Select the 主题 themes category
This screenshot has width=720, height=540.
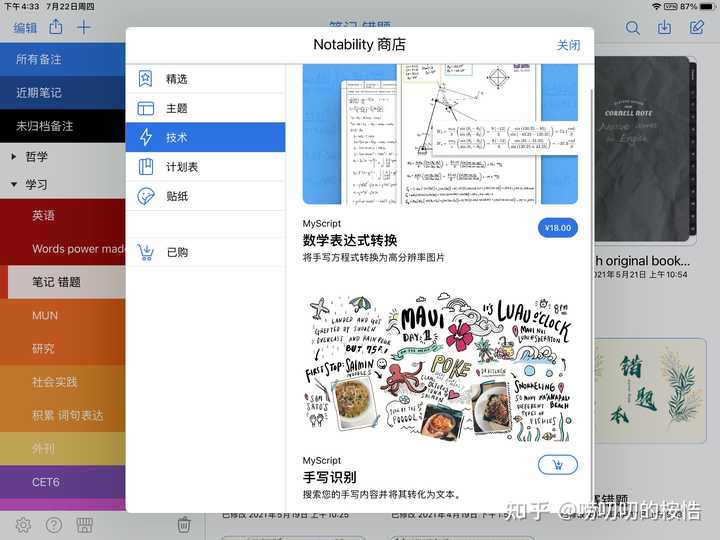point(205,108)
